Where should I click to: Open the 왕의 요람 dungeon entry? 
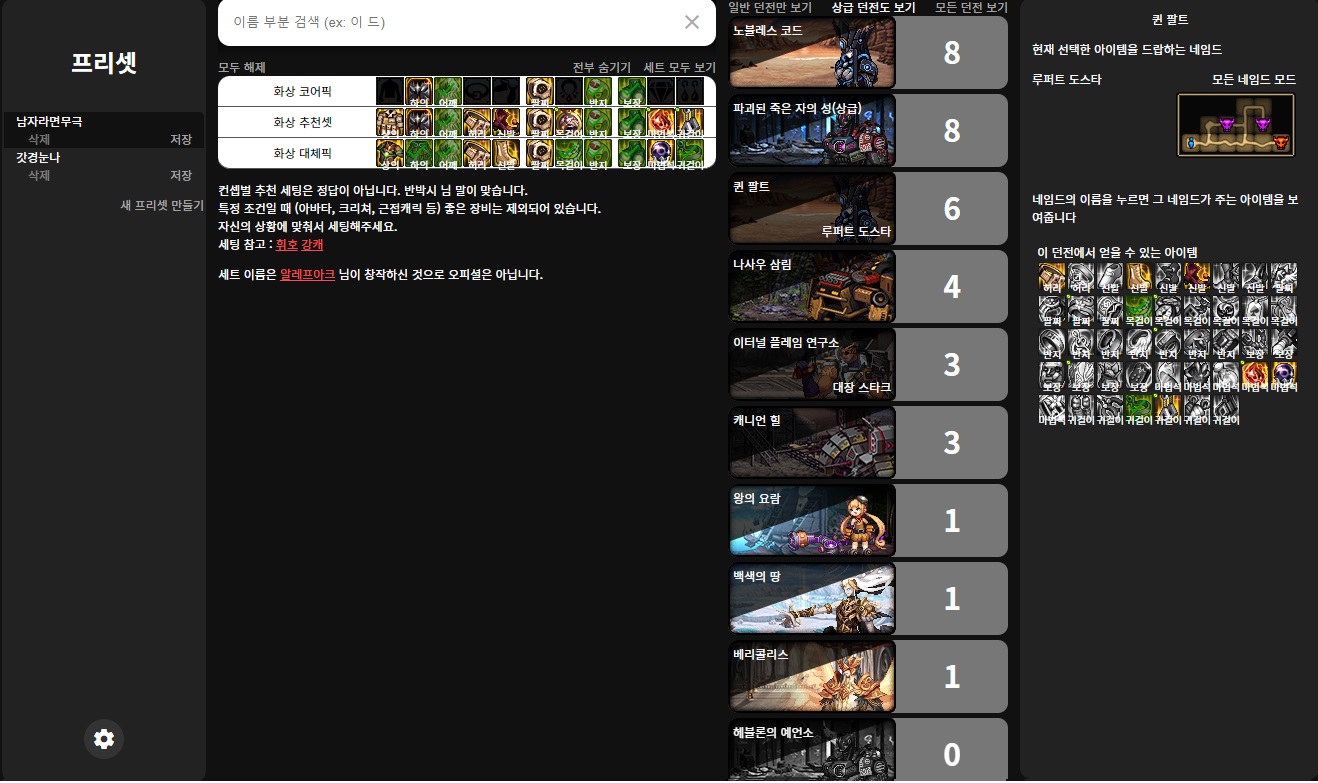[812, 520]
